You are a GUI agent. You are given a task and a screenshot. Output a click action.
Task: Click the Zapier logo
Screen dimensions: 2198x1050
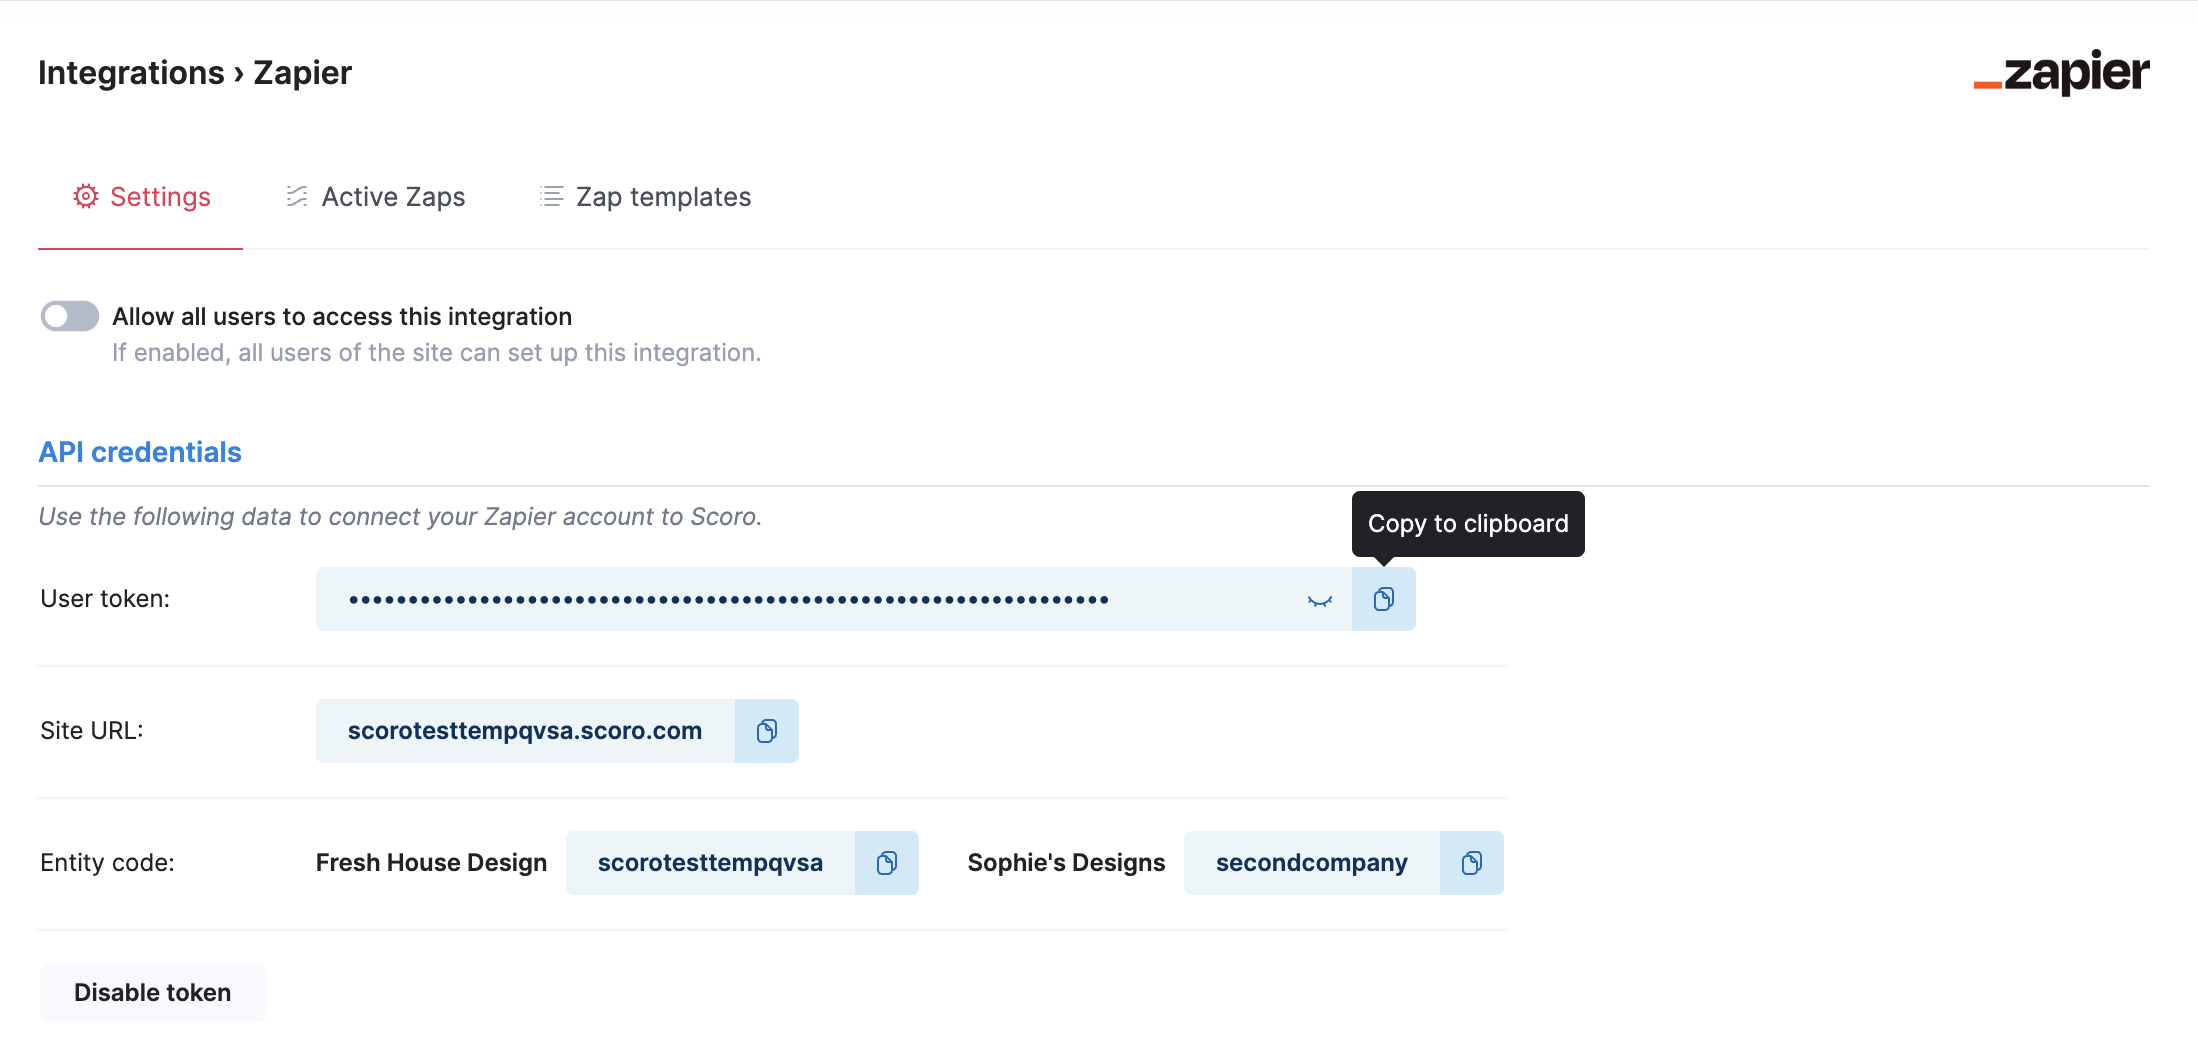[x=2061, y=73]
